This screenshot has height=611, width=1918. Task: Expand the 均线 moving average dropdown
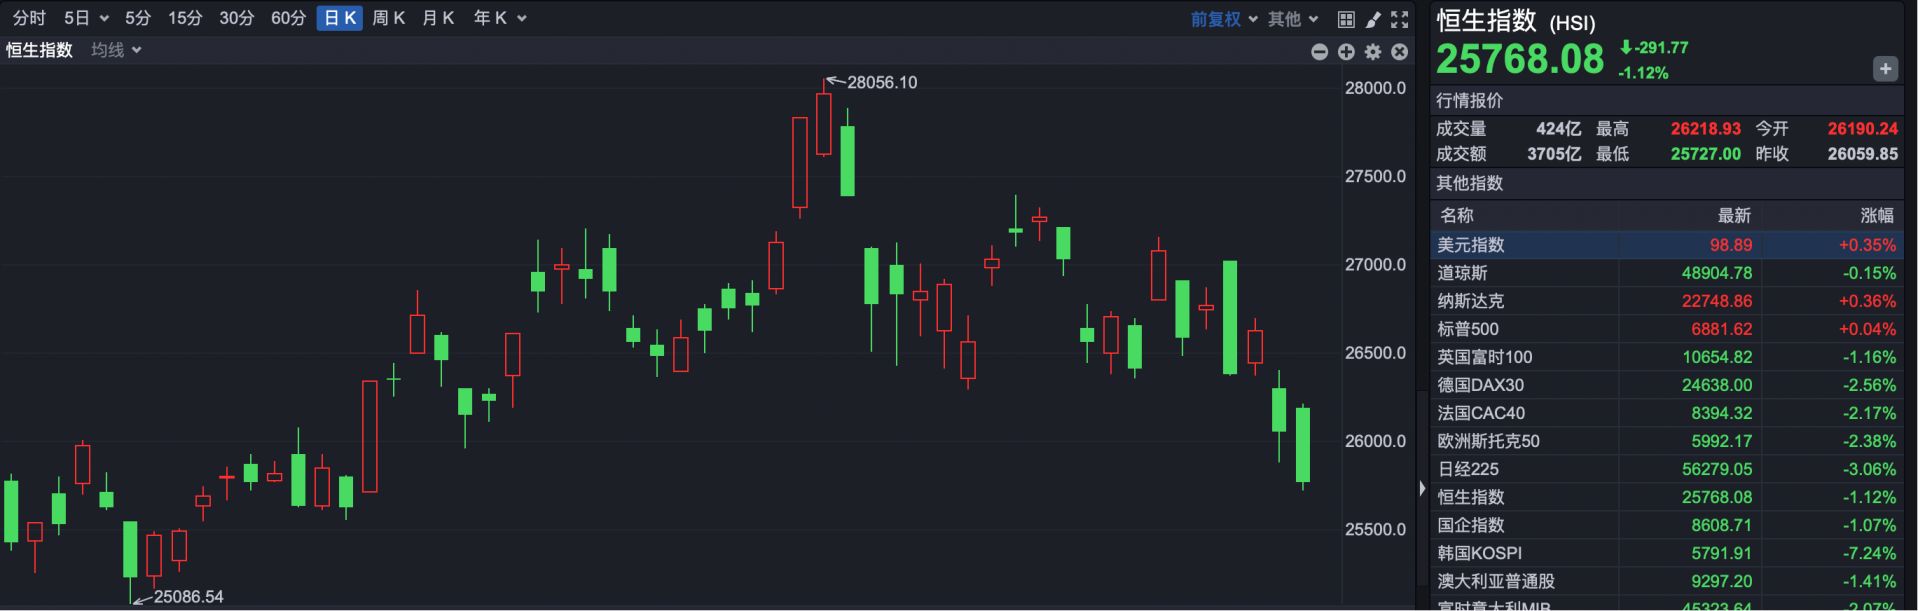point(116,50)
